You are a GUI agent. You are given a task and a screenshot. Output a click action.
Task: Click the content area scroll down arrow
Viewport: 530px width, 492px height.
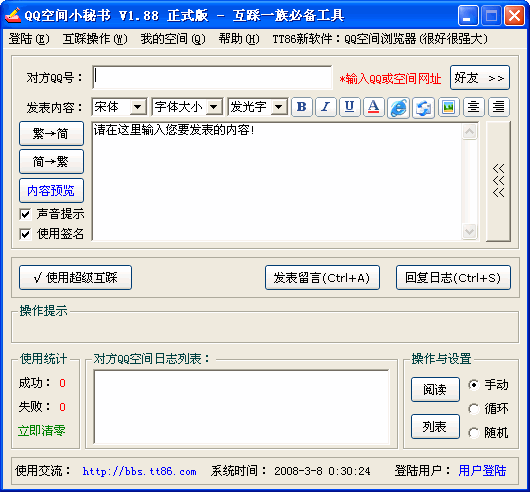469,231
